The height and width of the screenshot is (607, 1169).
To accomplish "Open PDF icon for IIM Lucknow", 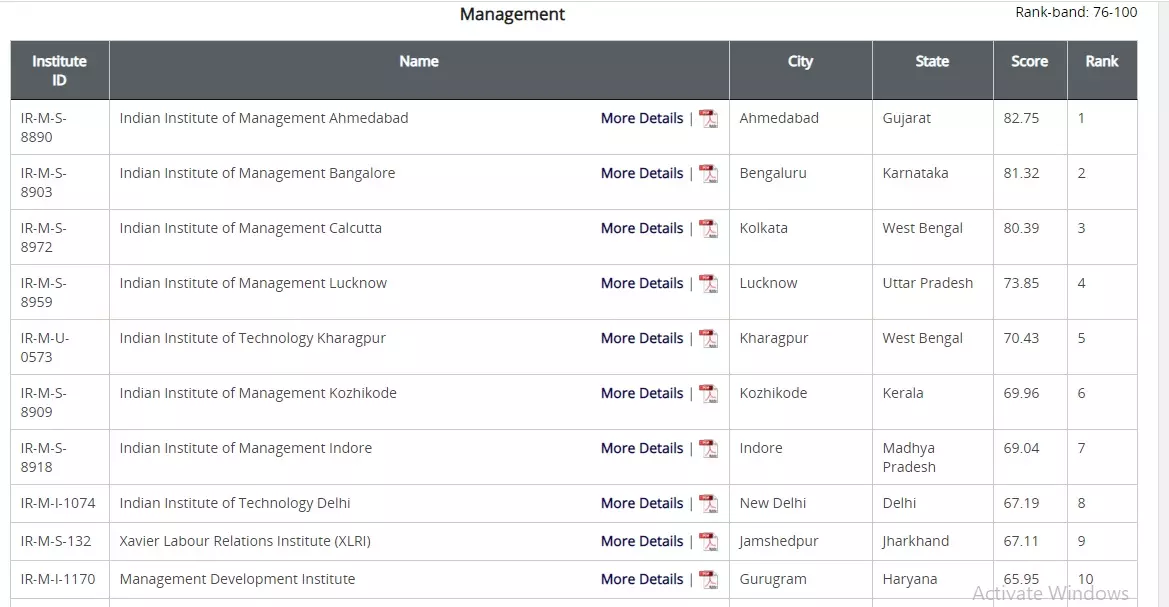I will point(708,284).
